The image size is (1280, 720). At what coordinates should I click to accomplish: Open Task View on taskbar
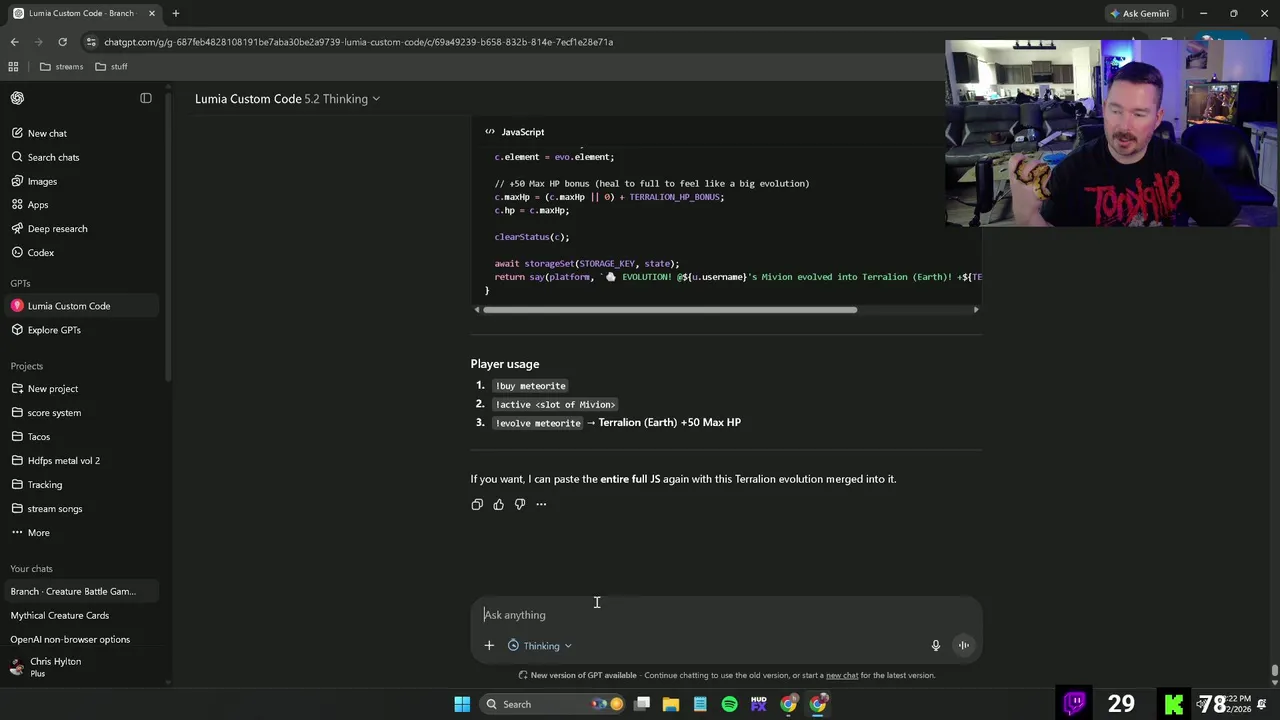point(642,704)
